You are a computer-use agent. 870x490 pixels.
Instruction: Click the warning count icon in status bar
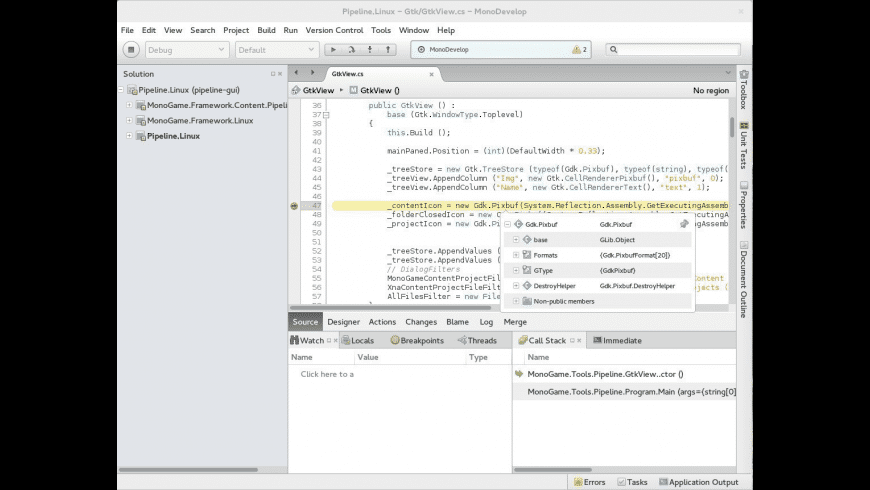(578, 49)
